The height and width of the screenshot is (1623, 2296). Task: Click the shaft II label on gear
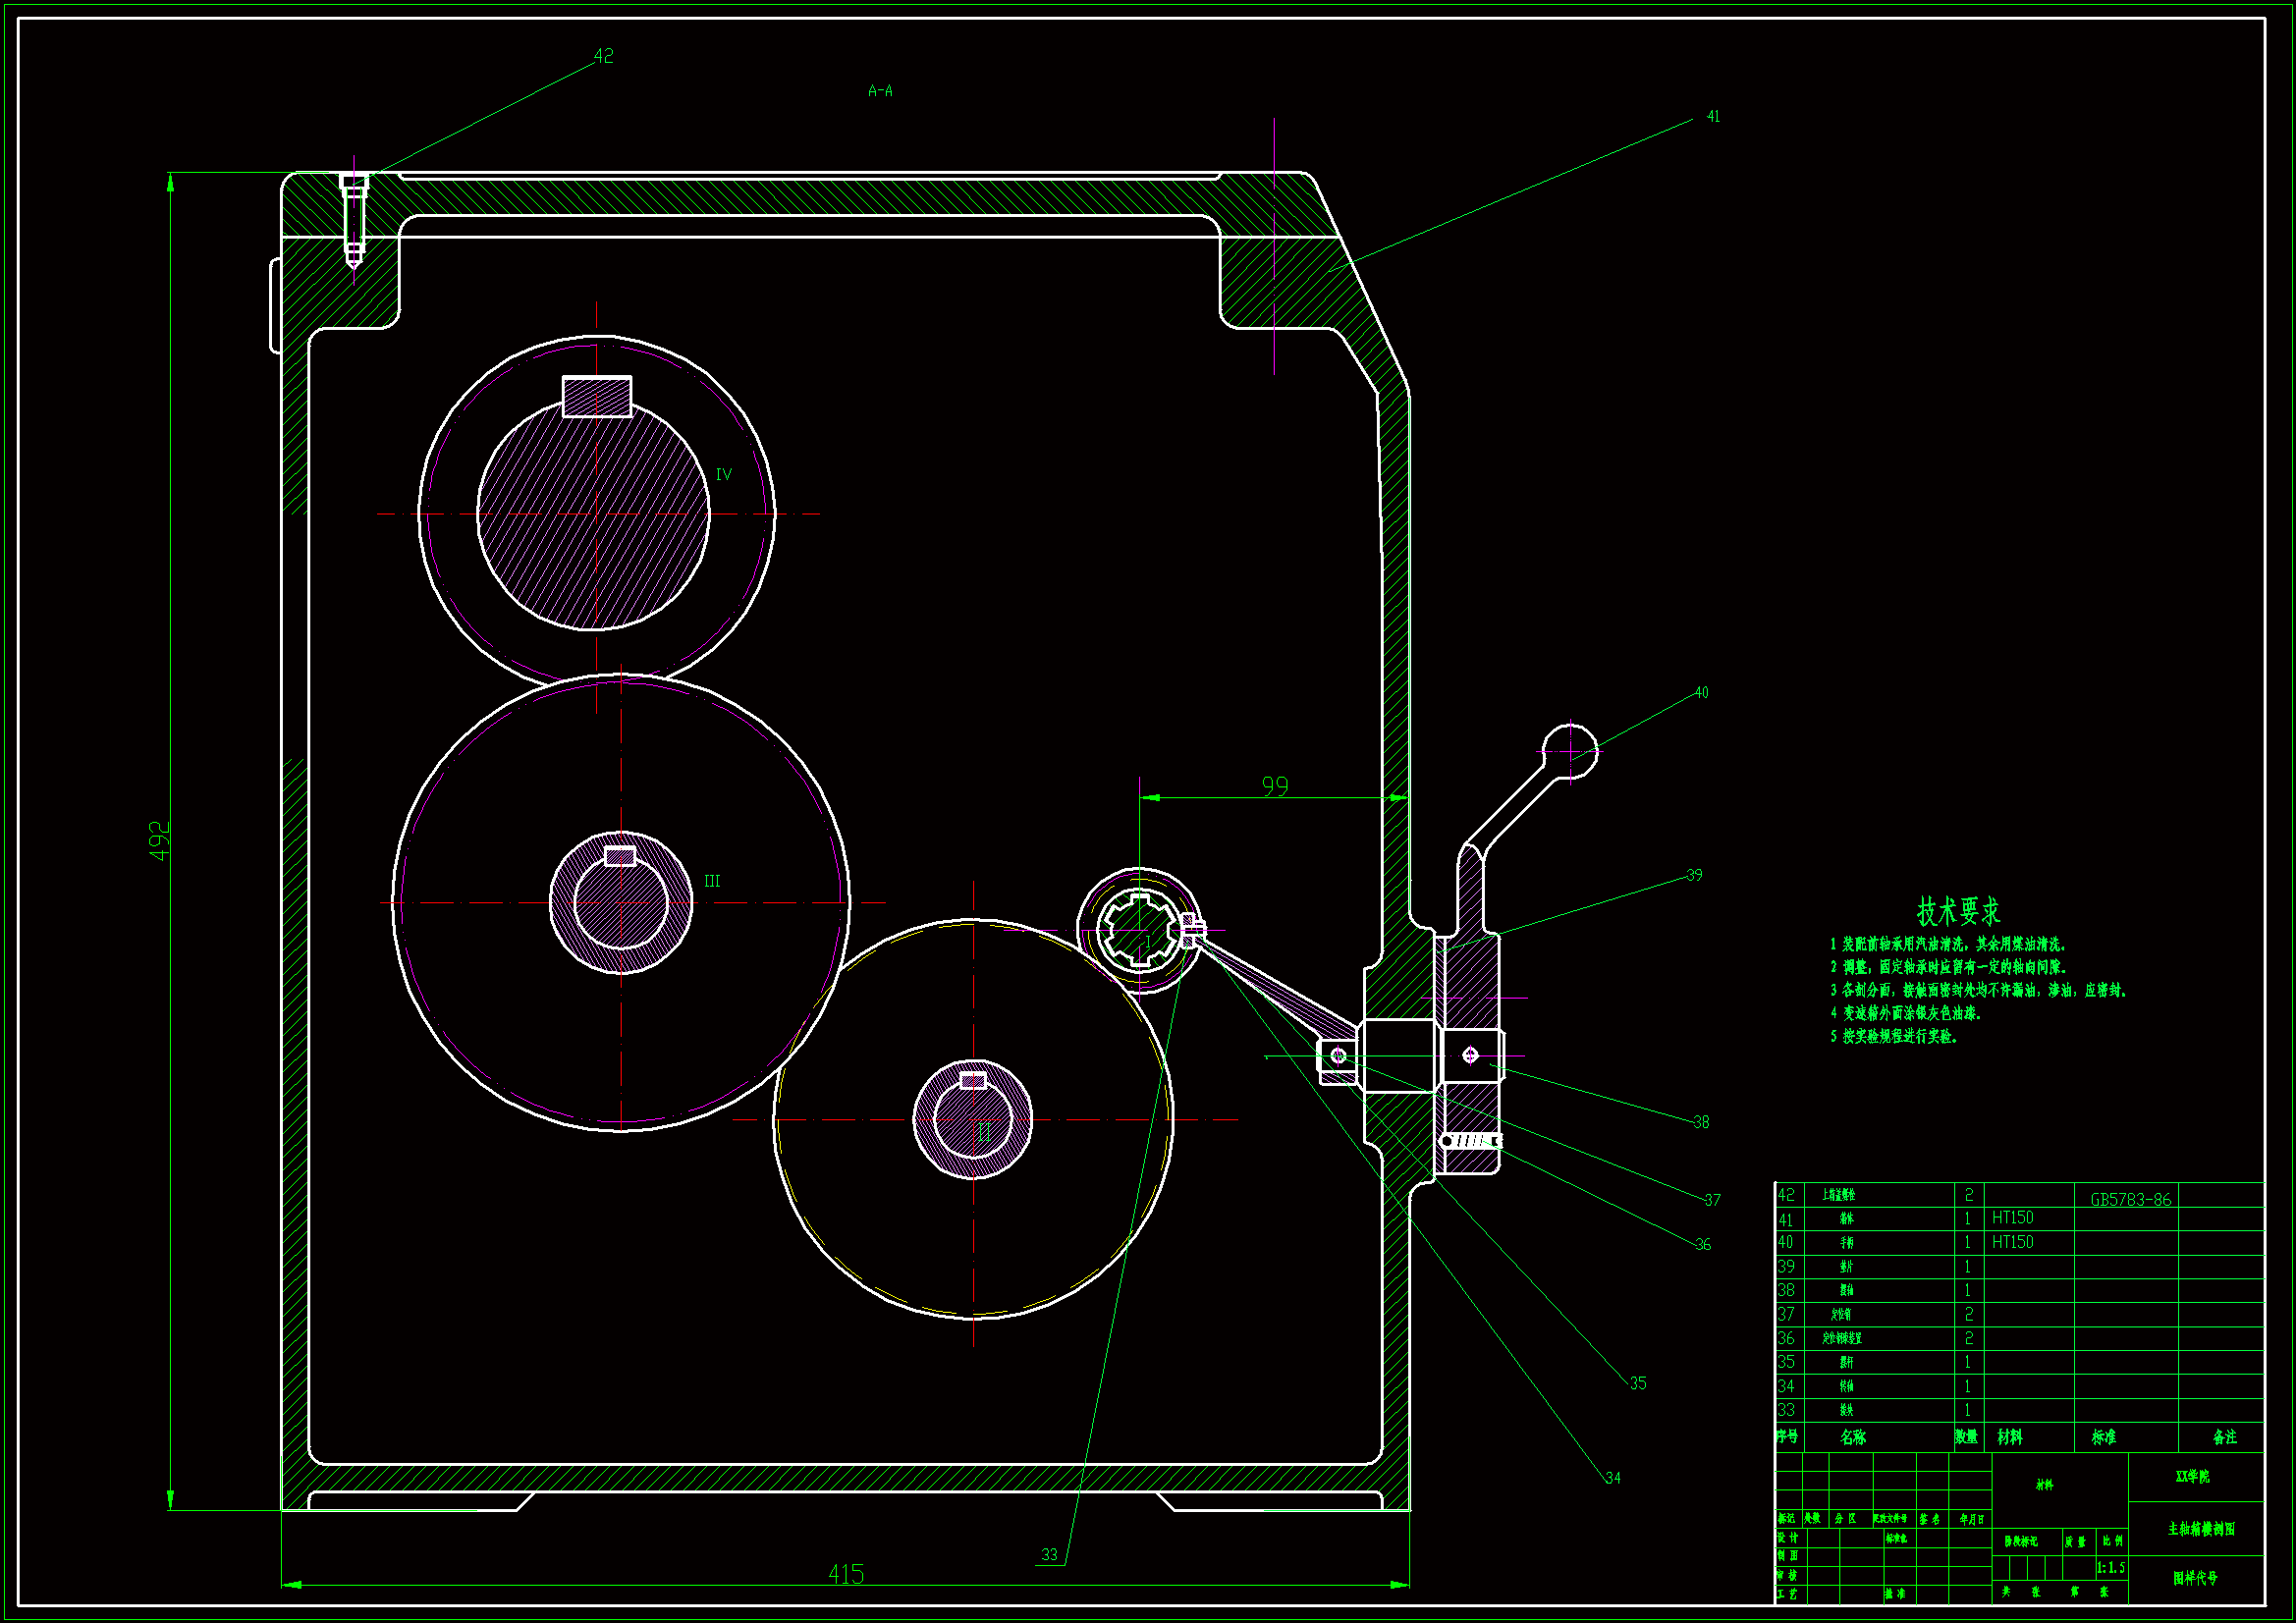click(x=984, y=1132)
